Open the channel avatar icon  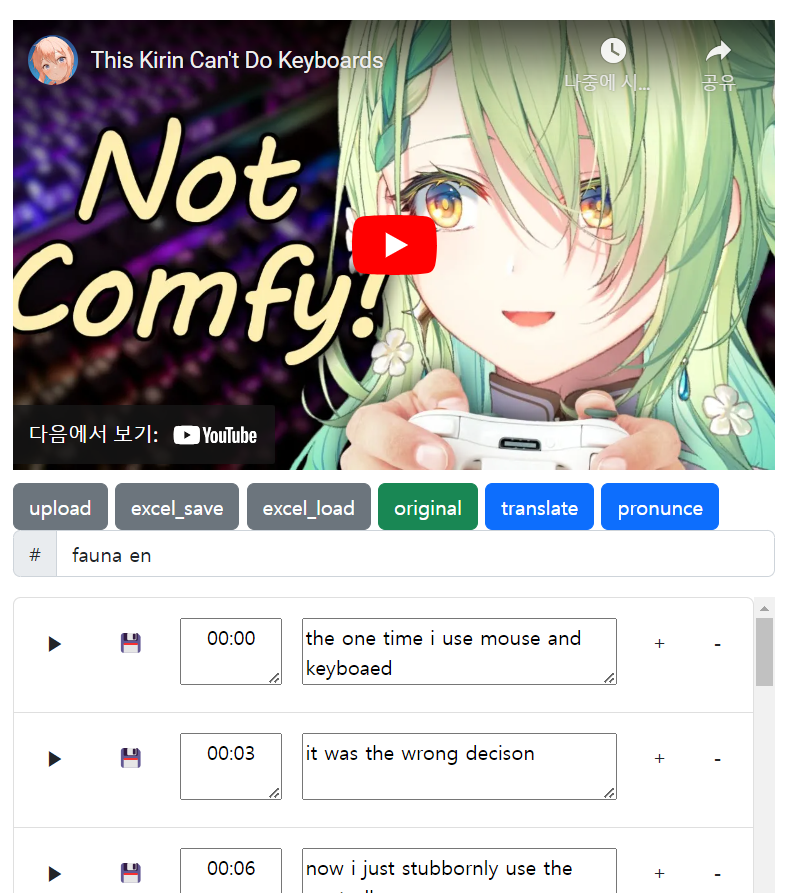pyautogui.click(x=53, y=60)
